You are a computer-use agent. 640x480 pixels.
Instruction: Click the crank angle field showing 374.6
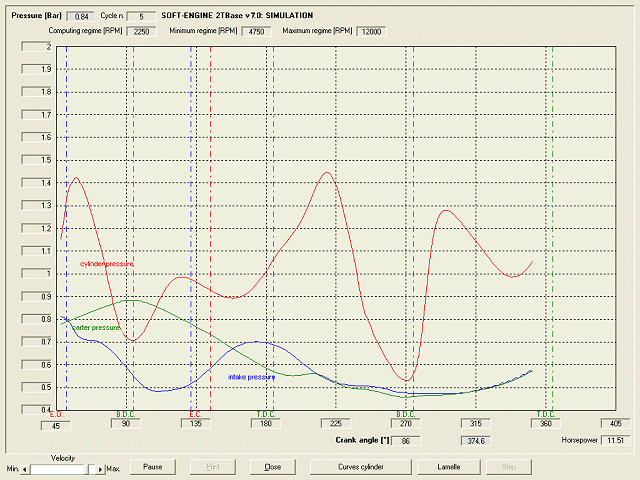click(476, 441)
